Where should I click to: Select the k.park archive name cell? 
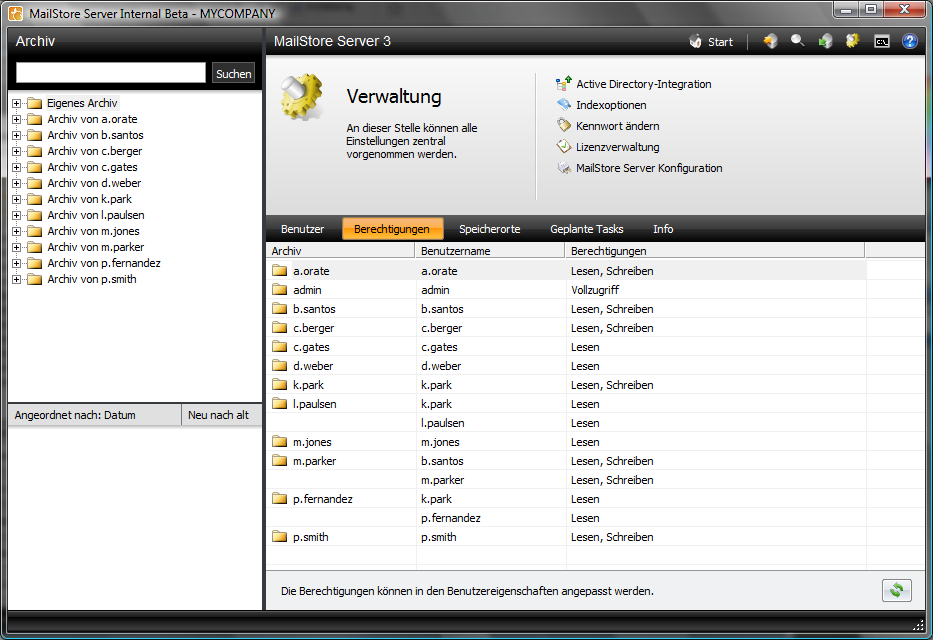pyautogui.click(x=308, y=385)
